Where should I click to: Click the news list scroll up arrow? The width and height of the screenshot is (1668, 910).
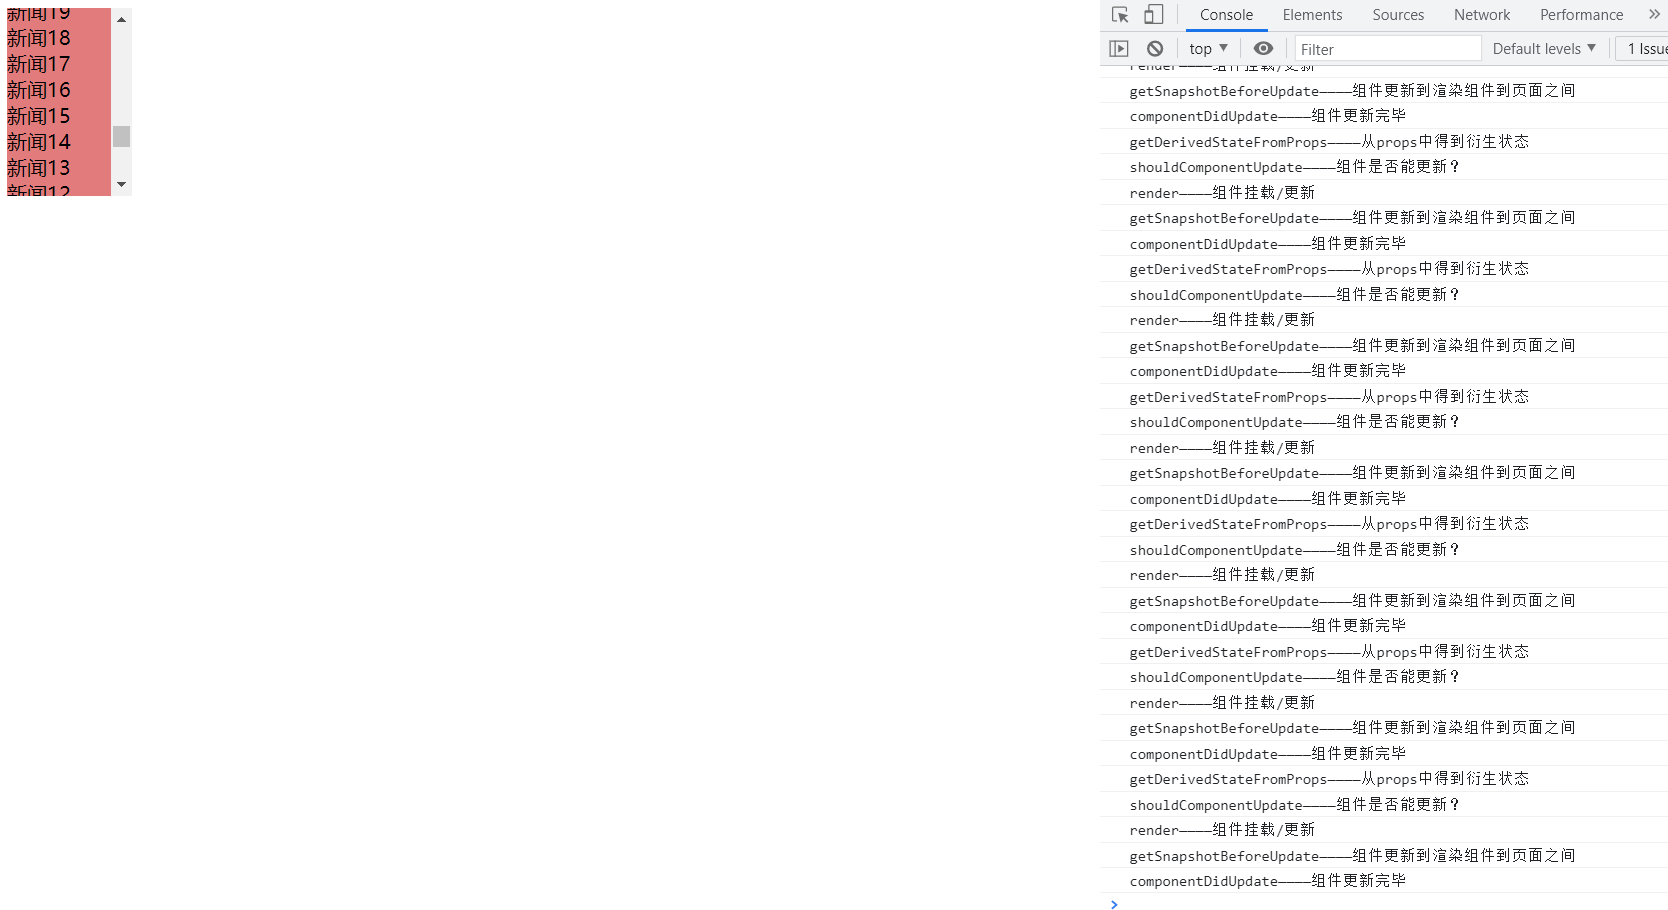(x=121, y=19)
